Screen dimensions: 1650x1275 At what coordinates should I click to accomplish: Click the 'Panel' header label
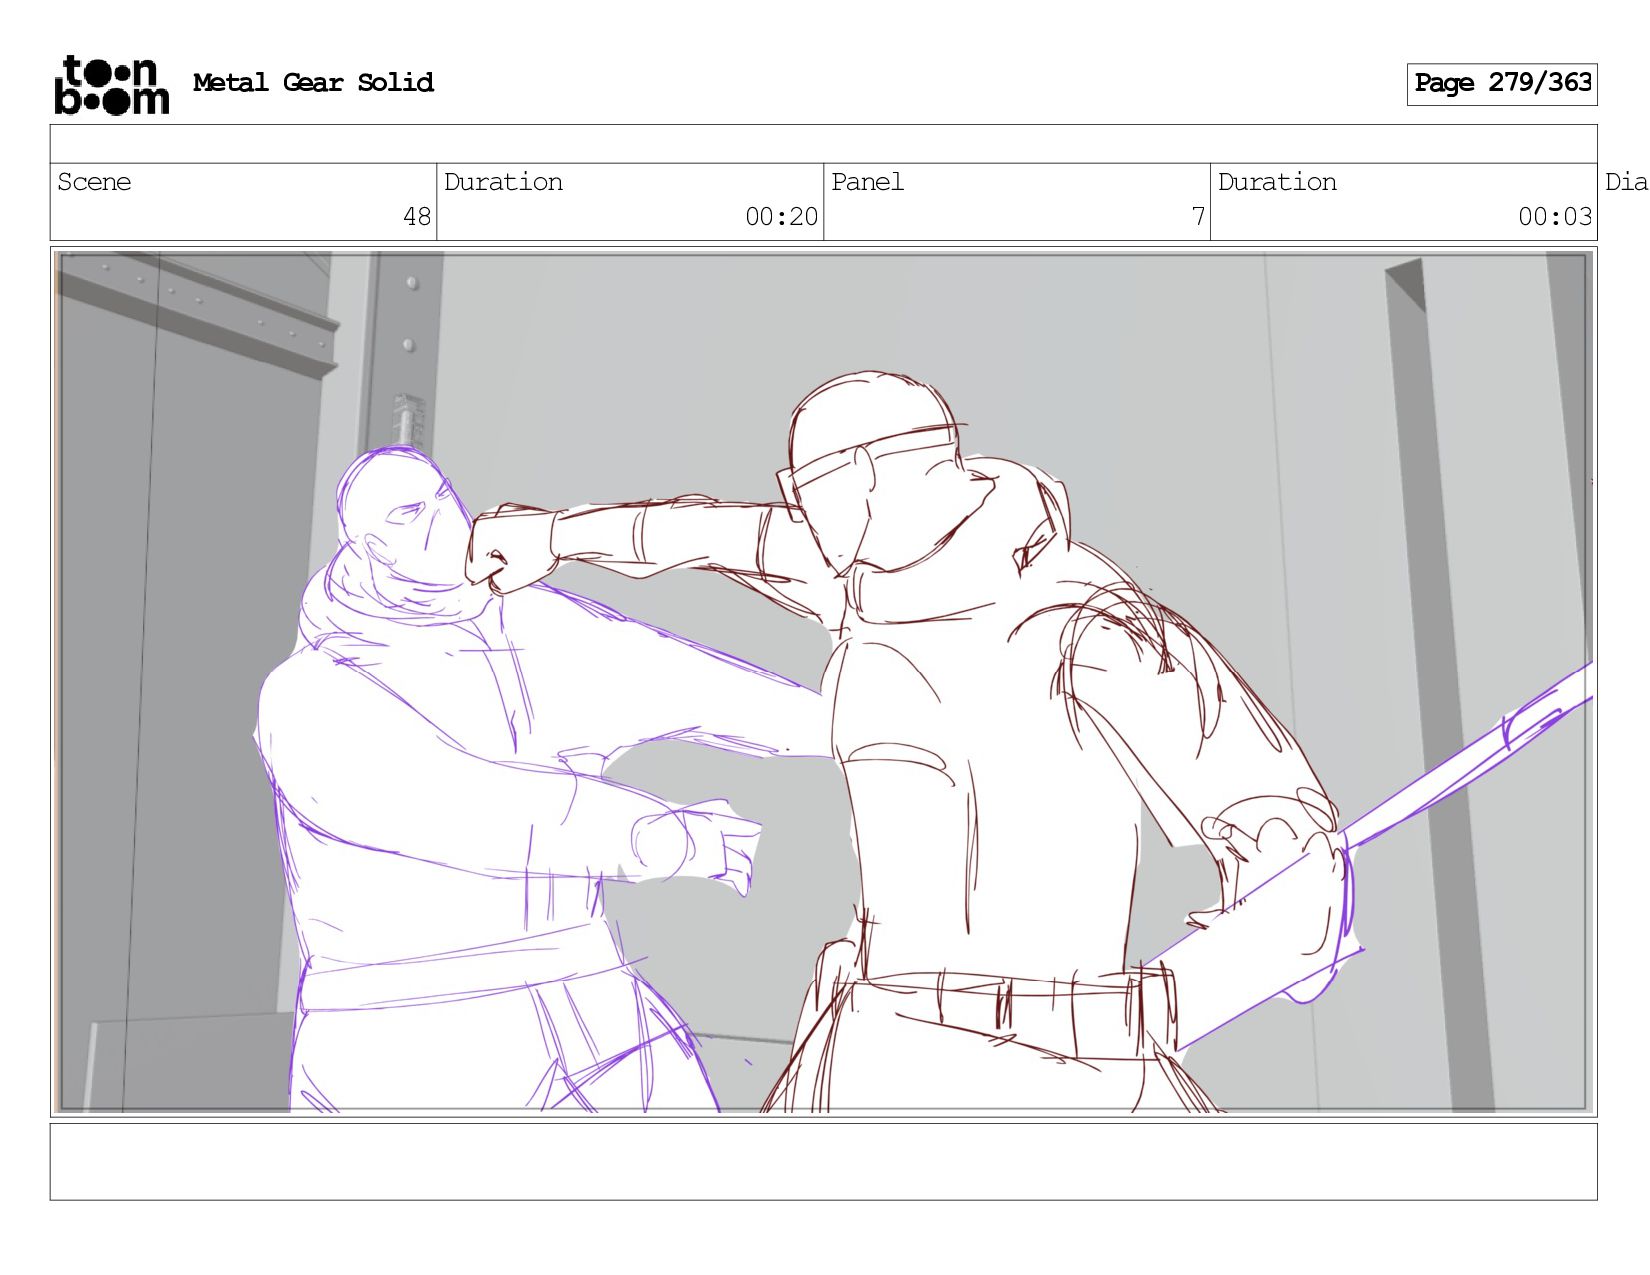click(x=867, y=182)
